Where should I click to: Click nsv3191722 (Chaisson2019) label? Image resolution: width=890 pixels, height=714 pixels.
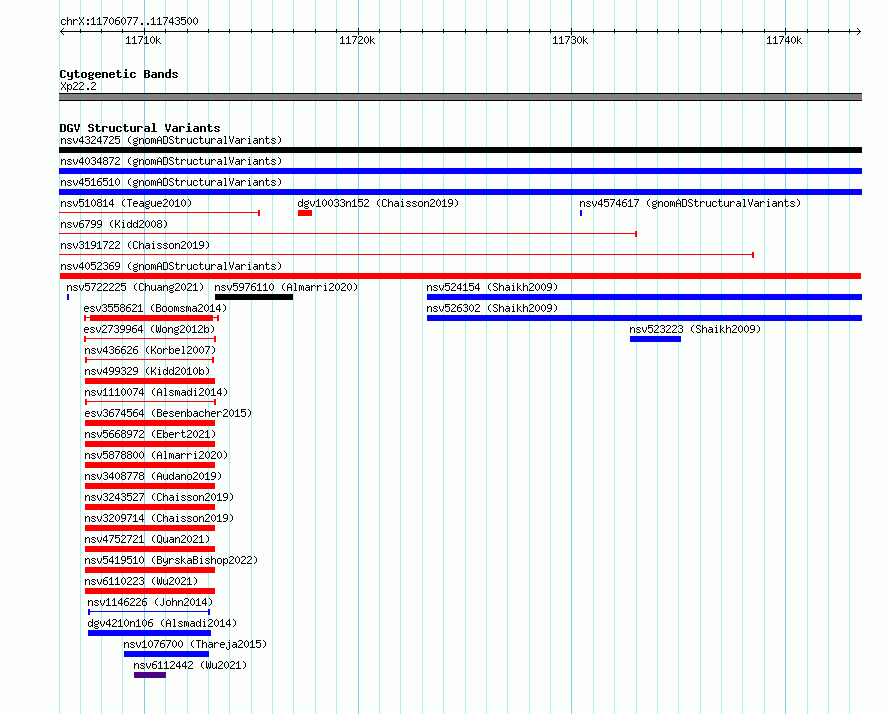coord(135,245)
